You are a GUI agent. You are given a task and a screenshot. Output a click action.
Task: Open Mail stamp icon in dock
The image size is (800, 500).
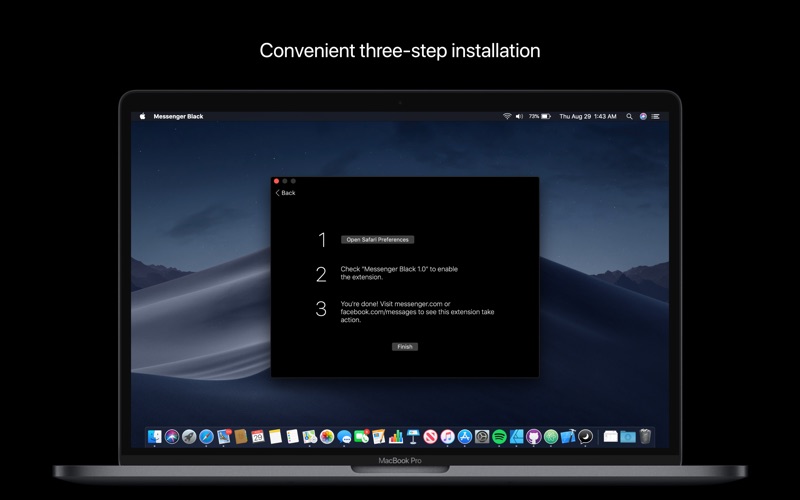[223, 437]
